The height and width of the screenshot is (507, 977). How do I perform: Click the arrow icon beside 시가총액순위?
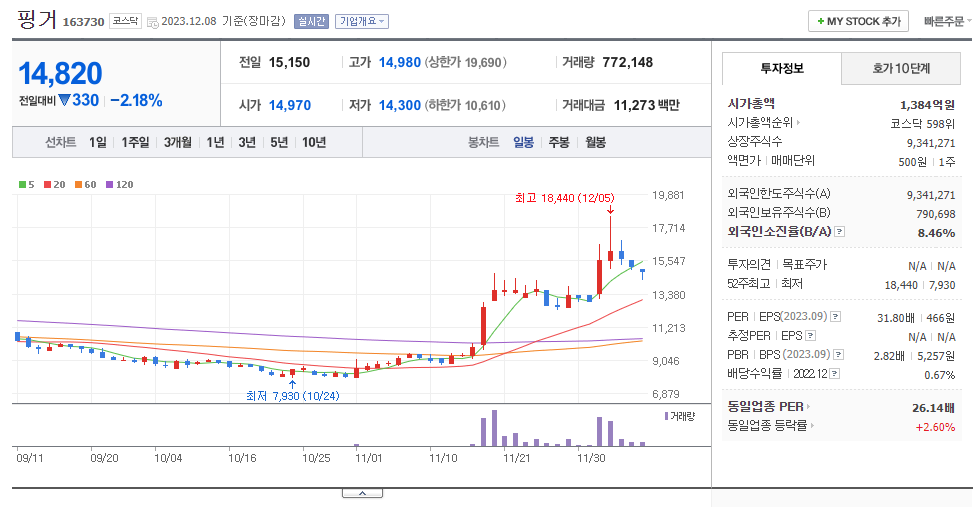[798, 123]
